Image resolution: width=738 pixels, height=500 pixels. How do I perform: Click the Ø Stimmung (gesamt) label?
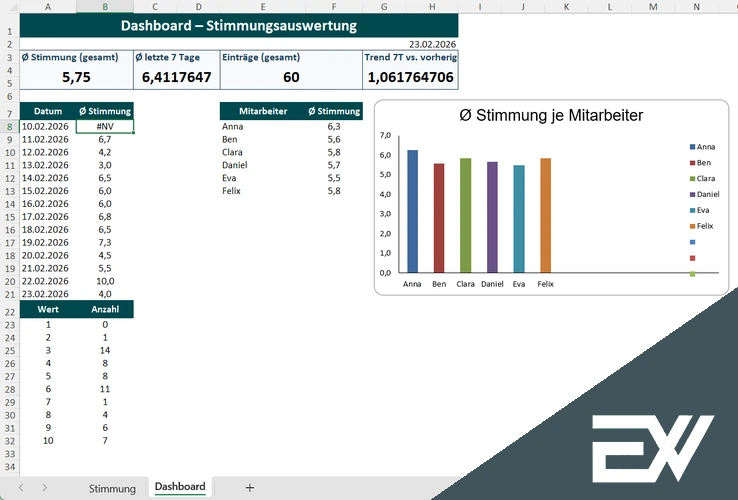pos(70,57)
